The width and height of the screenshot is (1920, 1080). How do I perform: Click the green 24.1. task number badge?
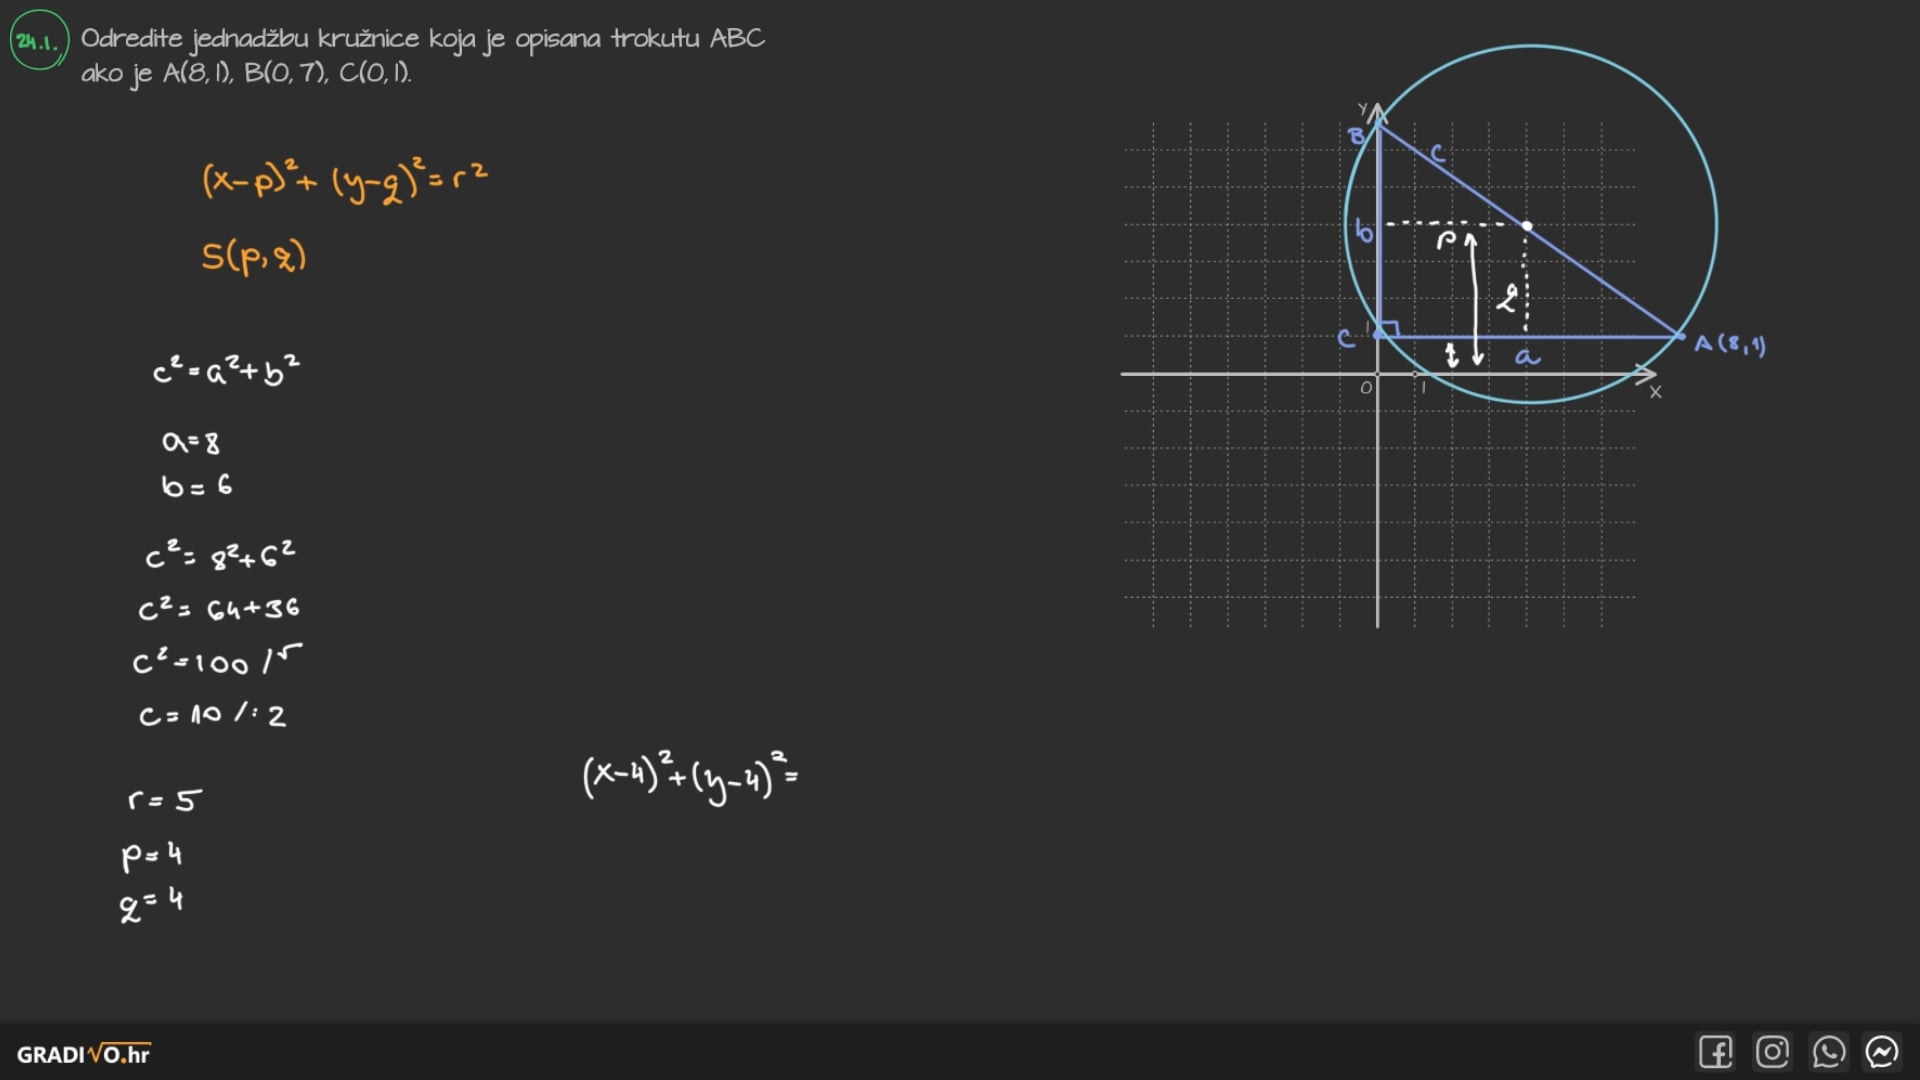click(x=39, y=41)
